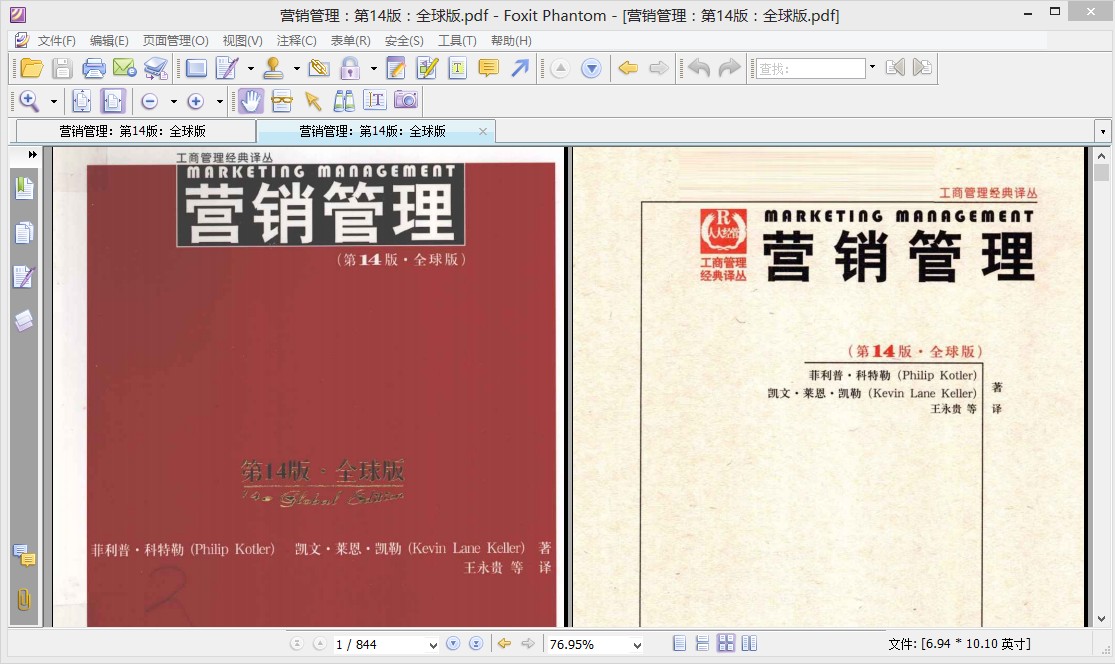Switch to the first 营销管理 document tab

[136, 132]
